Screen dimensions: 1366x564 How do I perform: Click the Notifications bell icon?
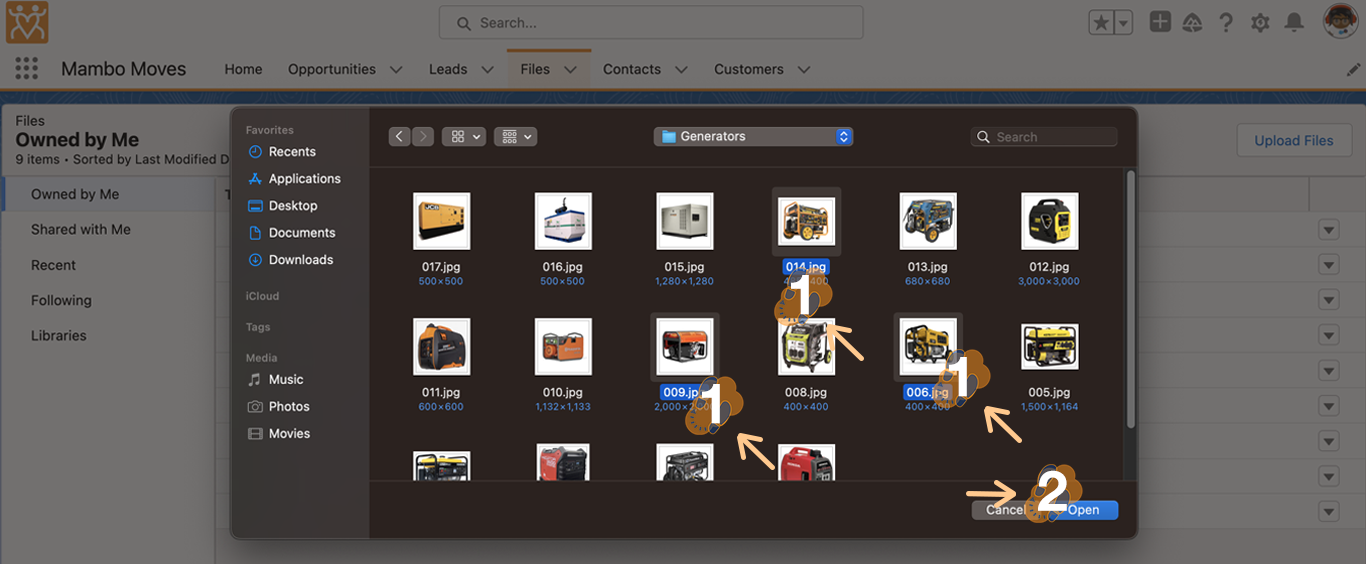tap(1294, 23)
